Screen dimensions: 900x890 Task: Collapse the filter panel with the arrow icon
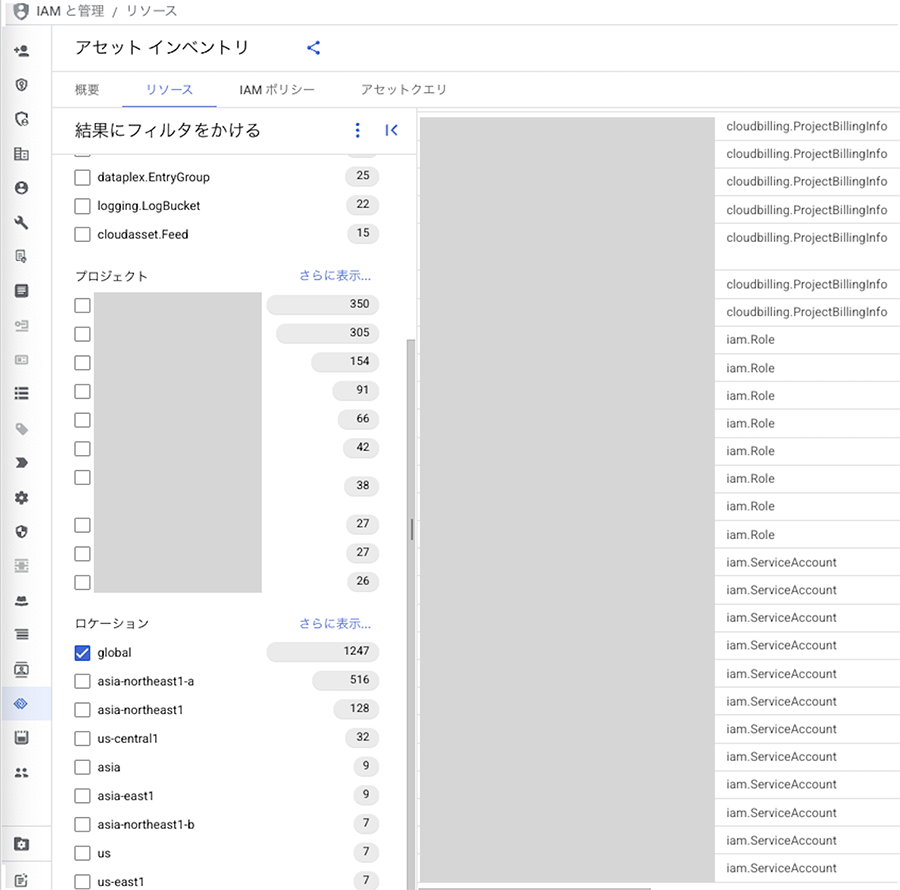[x=391, y=130]
